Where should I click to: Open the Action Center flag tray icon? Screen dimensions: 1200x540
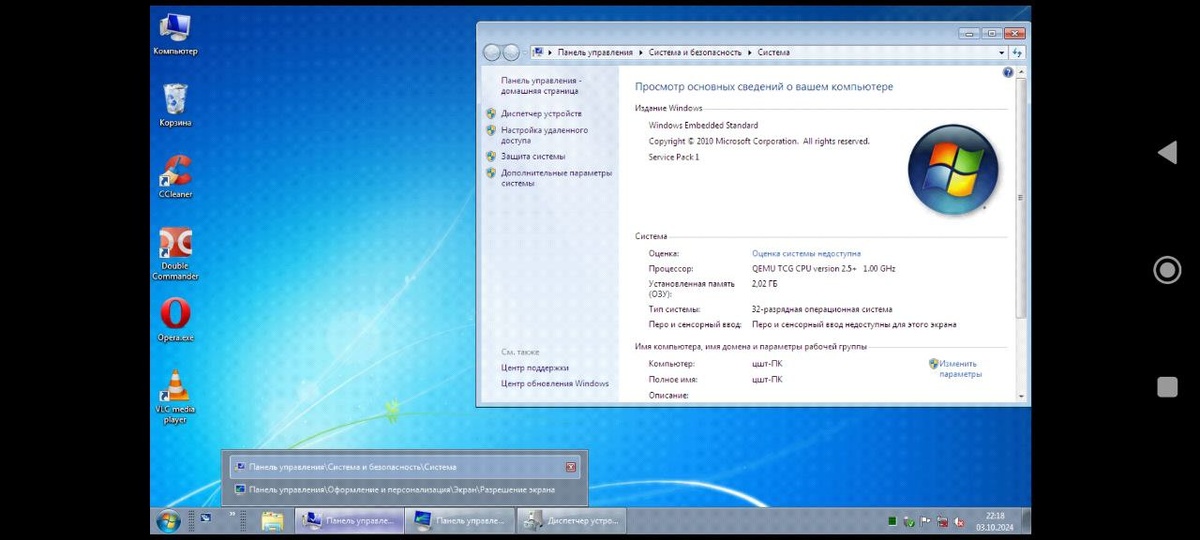925,521
